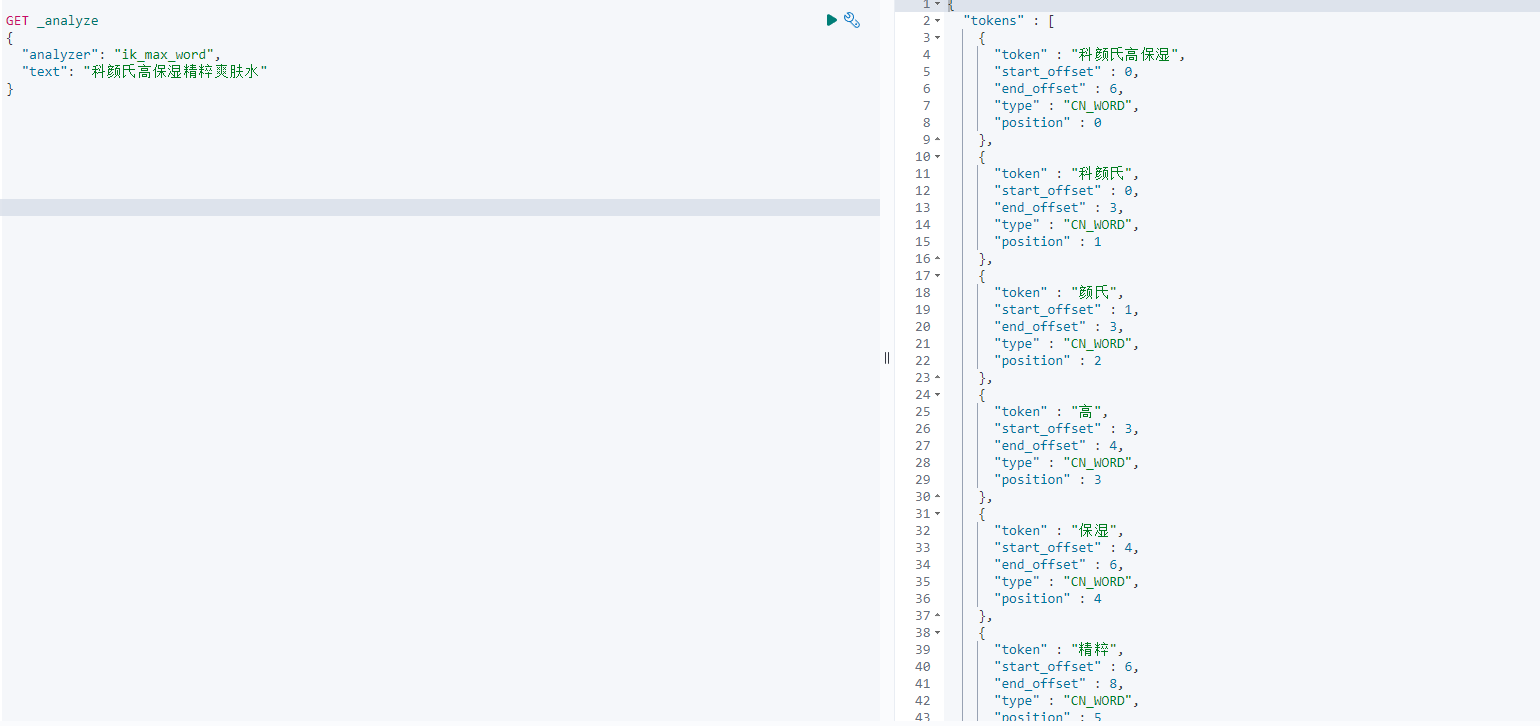The height and width of the screenshot is (726, 1540).
Task: Click the closing fold marker on line 9
Action: pyautogui.click(x=937, y=140)
